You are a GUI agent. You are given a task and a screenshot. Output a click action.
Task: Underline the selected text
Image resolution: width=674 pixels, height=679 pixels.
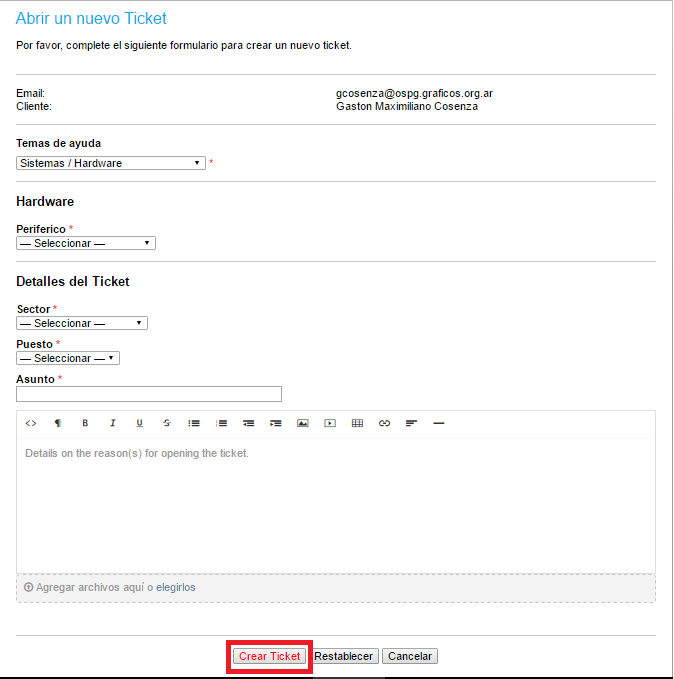139,423
